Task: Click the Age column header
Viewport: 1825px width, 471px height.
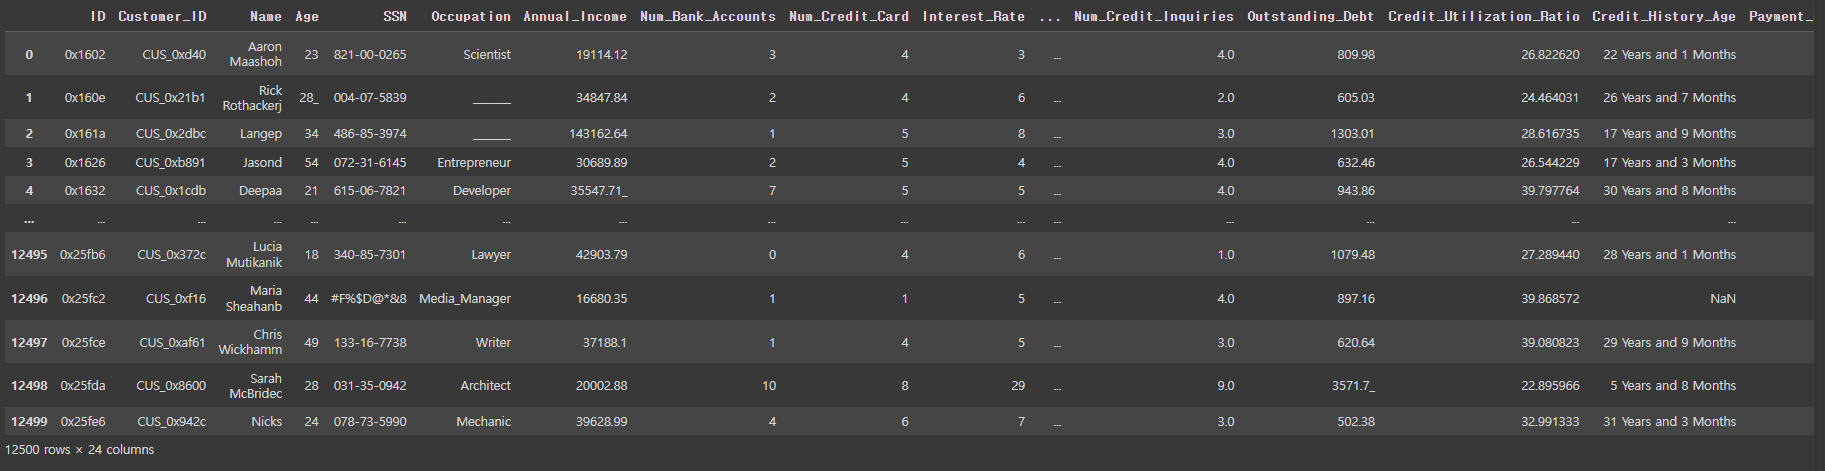Action: [307, 17]
